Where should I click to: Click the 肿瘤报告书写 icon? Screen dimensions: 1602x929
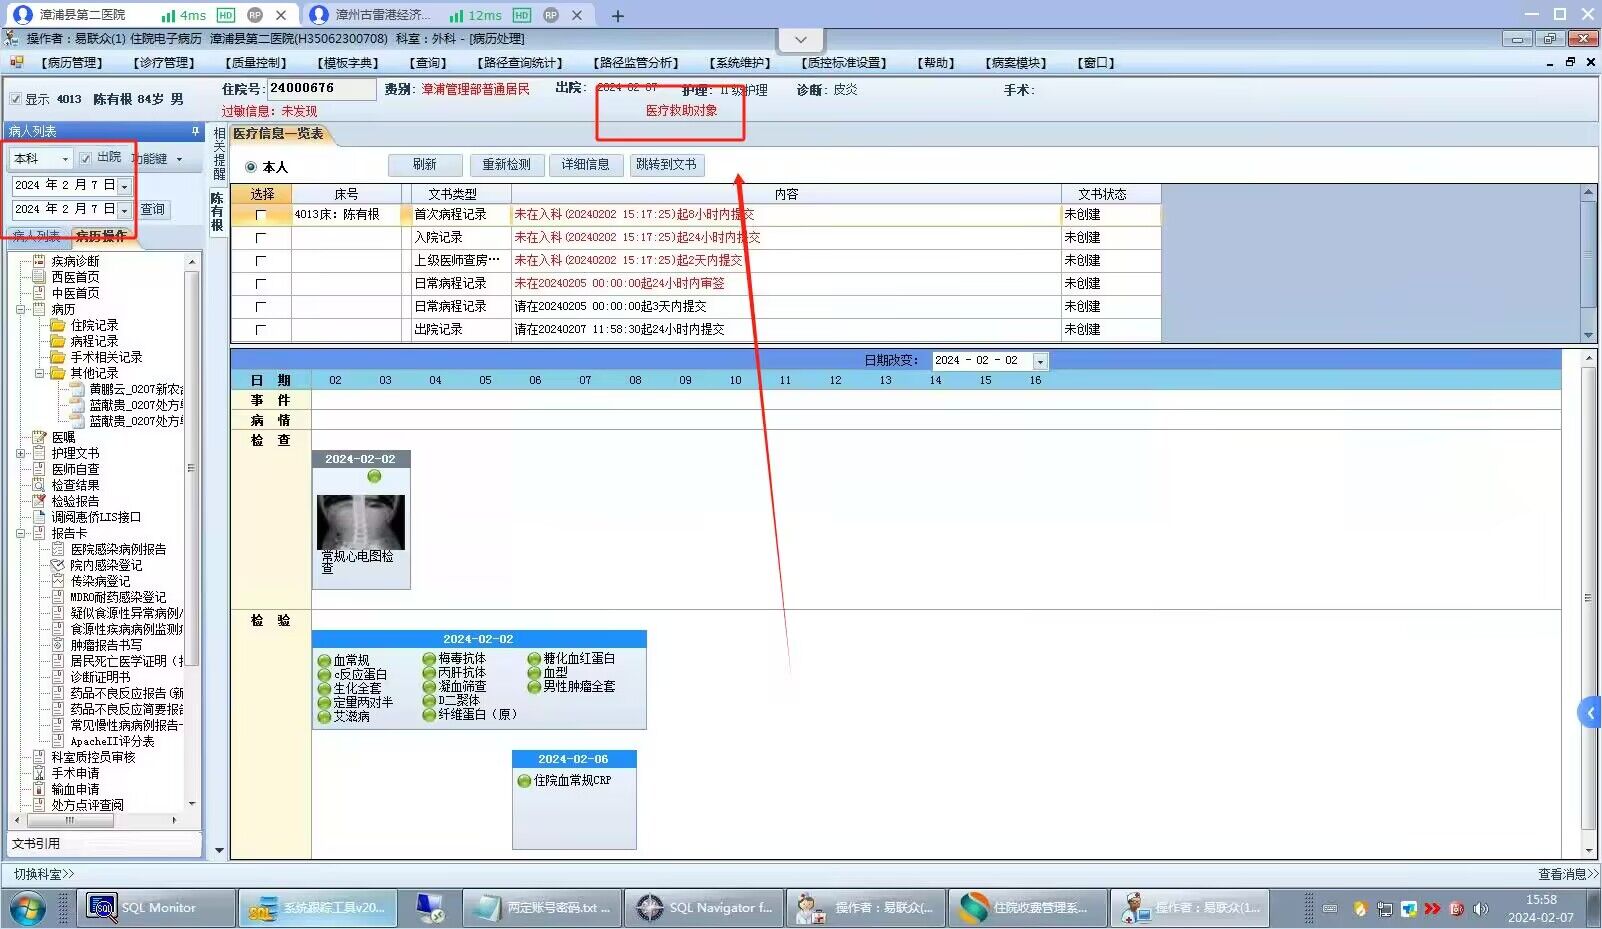[x=58, y=645]
